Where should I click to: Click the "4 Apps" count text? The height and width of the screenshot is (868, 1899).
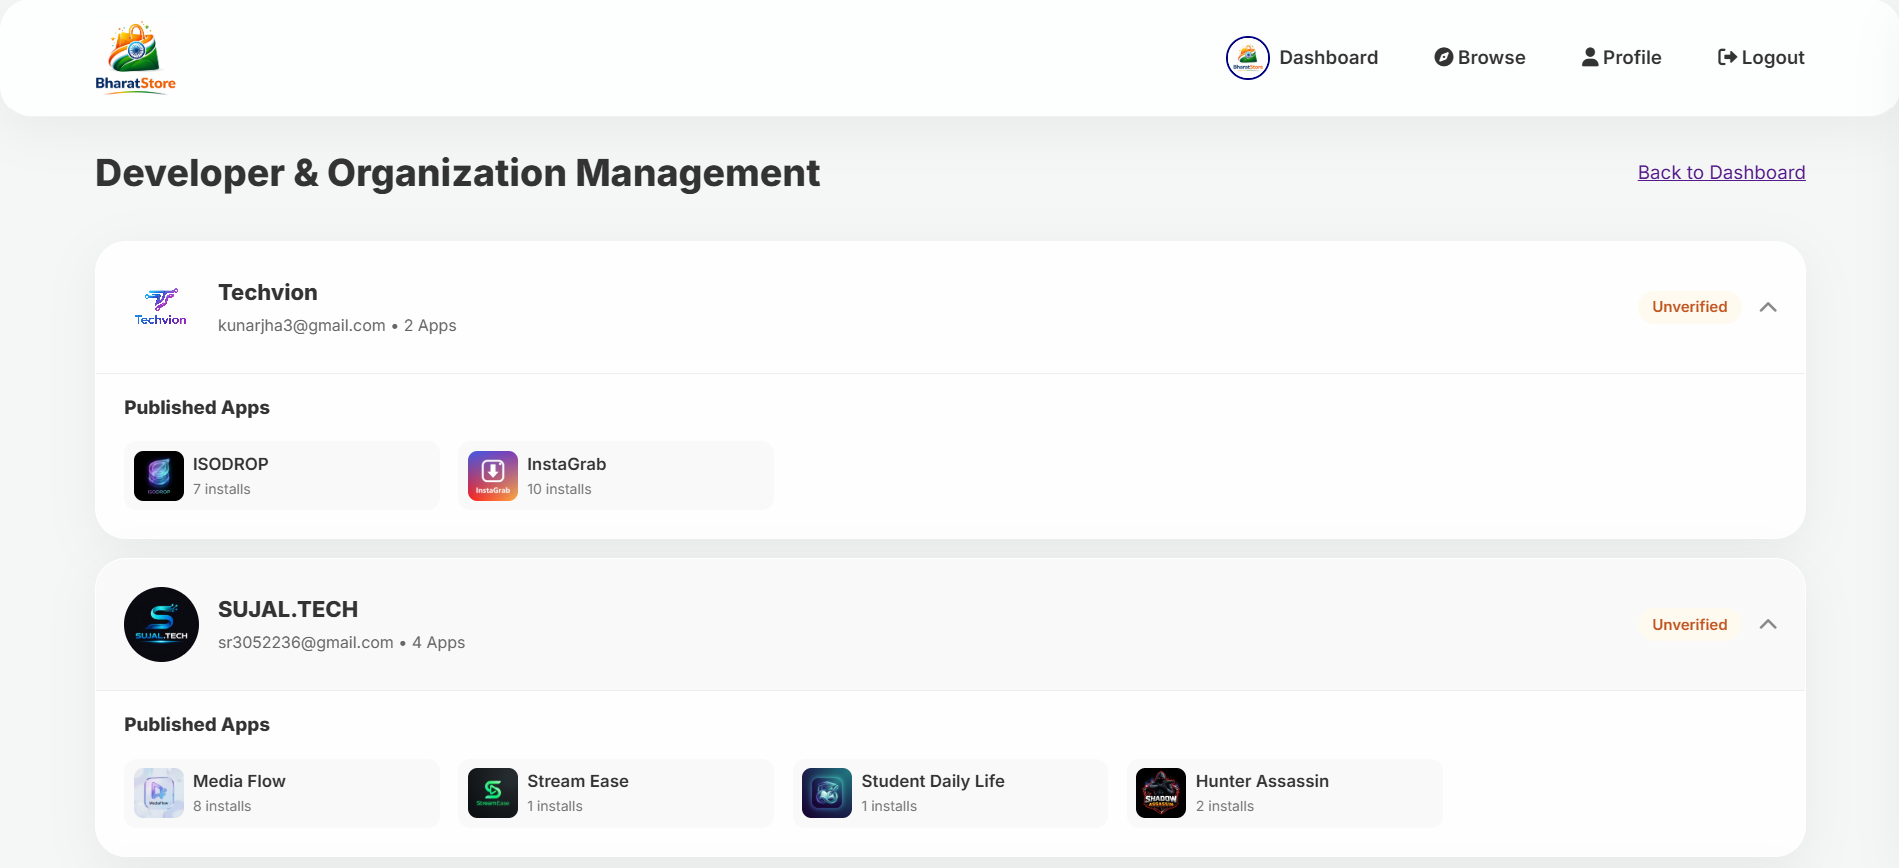439,643
